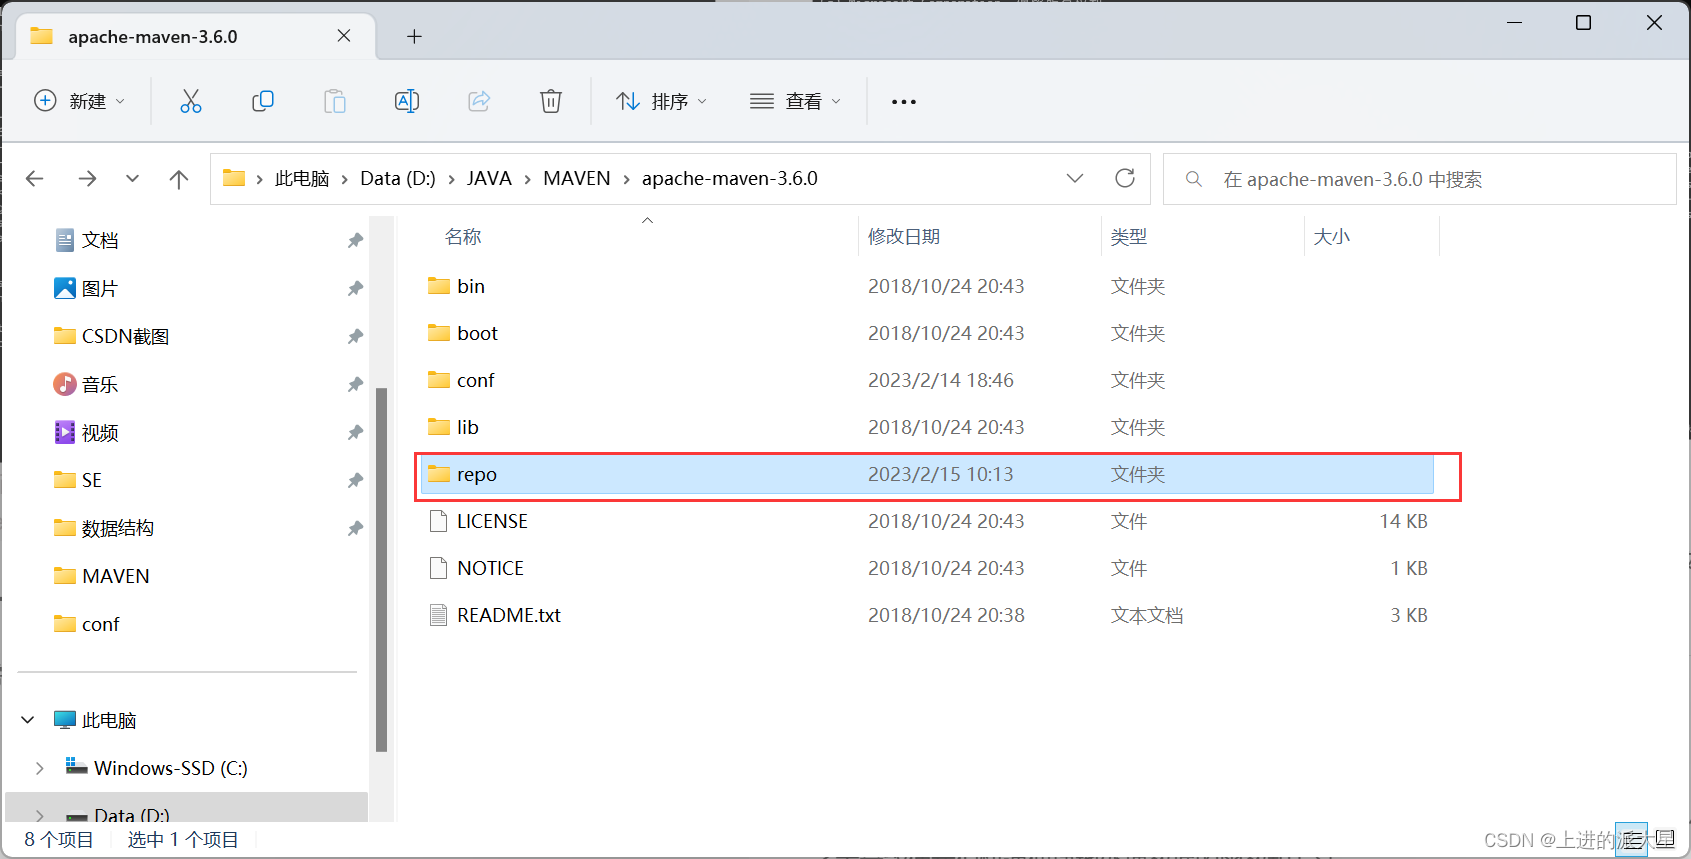Select the LICENSE file icon

point(438,521)
